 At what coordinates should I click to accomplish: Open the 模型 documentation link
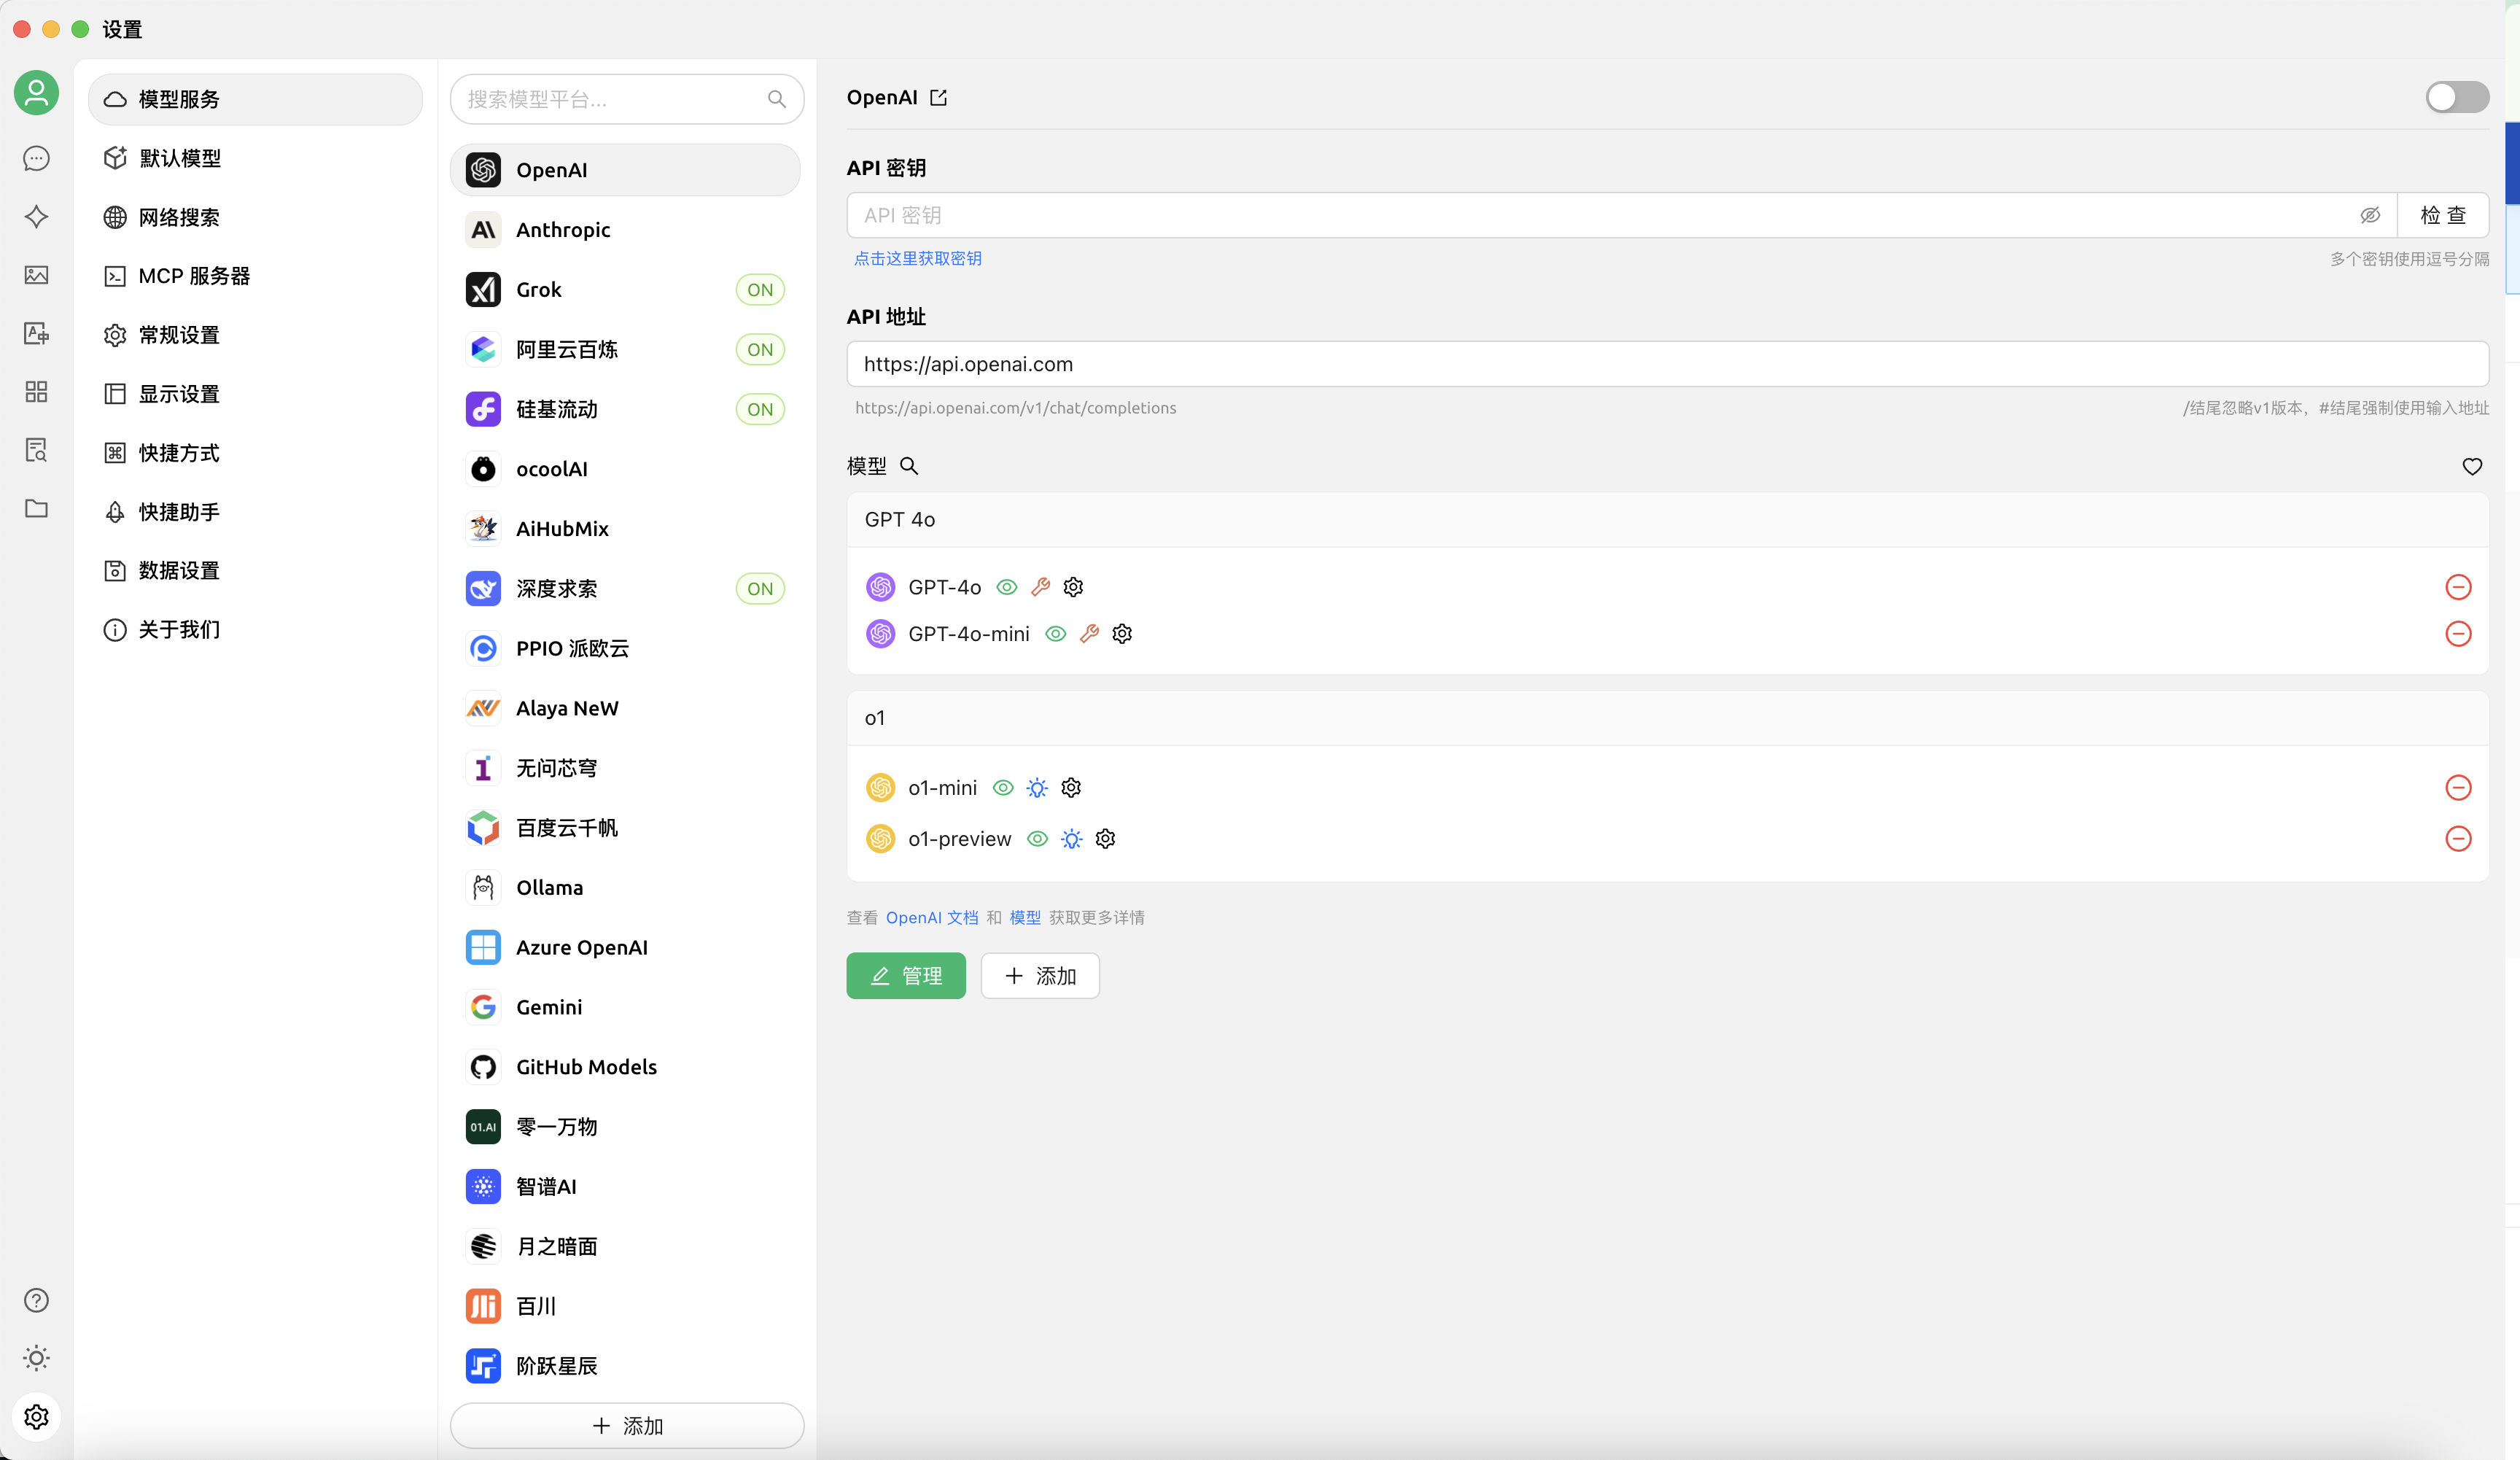(x=1025, y=918)
